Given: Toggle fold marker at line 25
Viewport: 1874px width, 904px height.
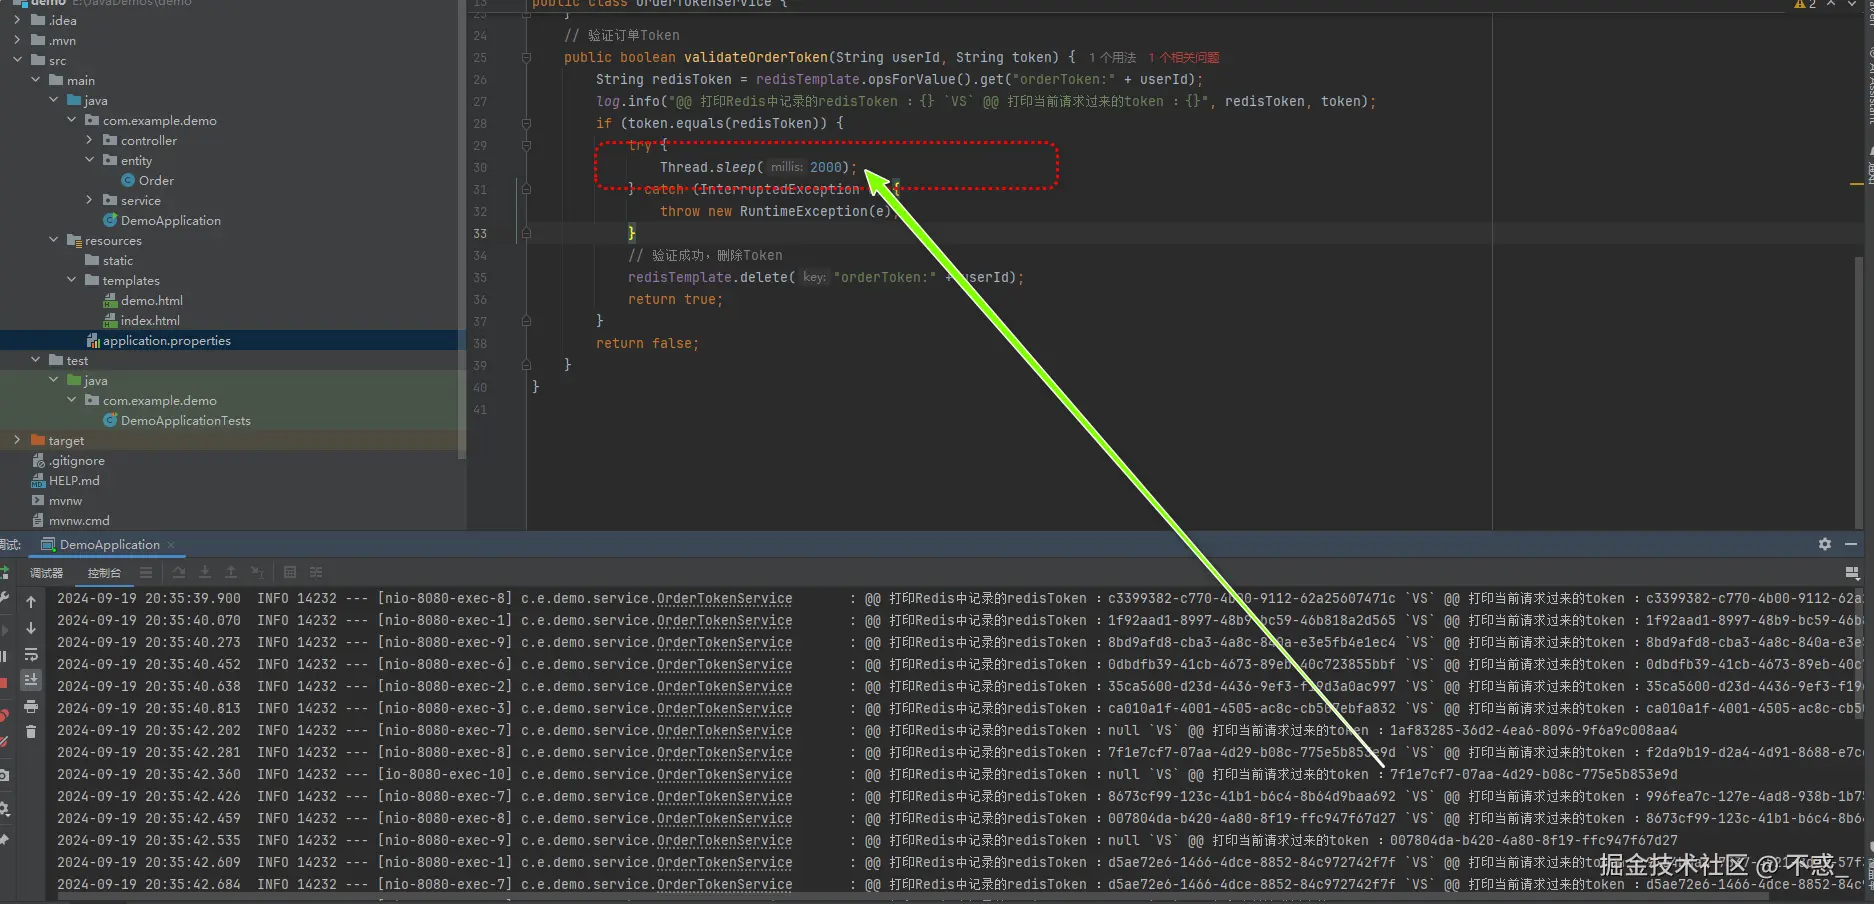Looking at the screenshot, I should [526, 58].
